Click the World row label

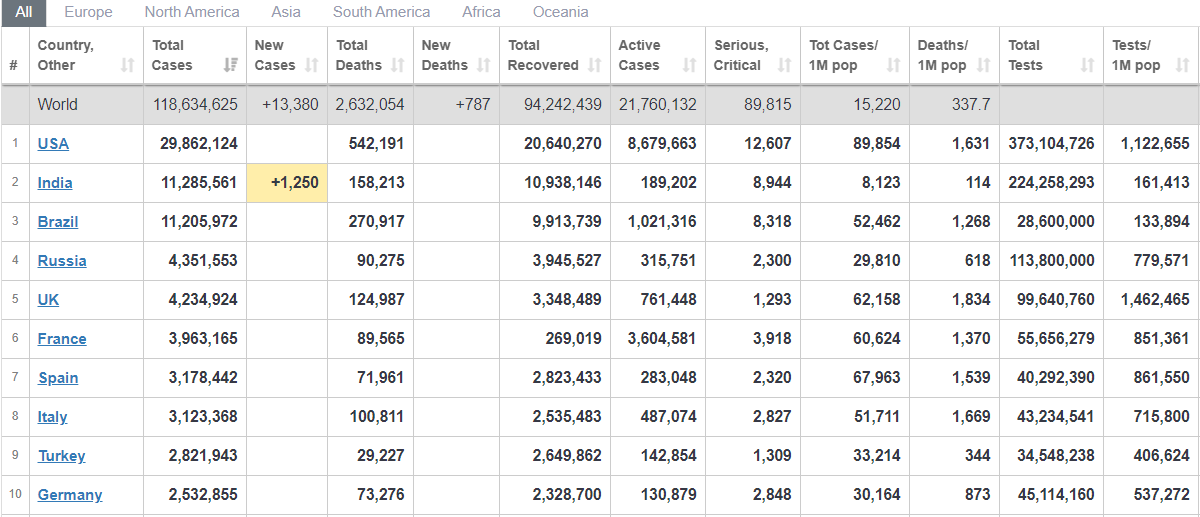(x=58, y=104)
